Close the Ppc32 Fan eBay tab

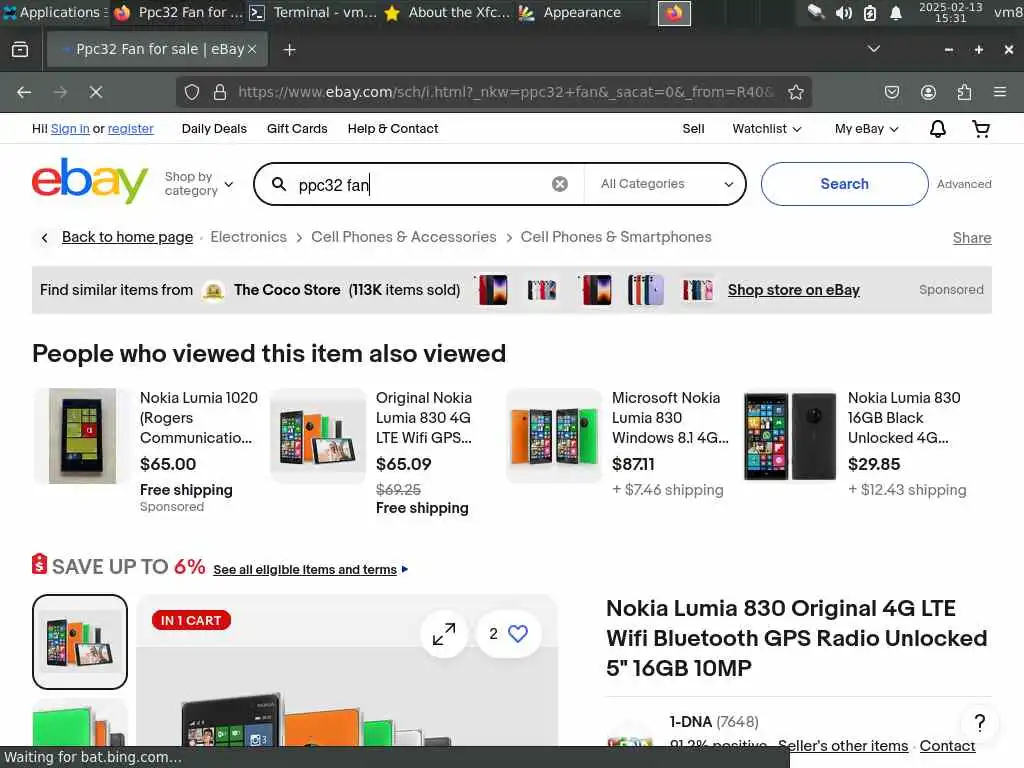[x=252, y=49]
